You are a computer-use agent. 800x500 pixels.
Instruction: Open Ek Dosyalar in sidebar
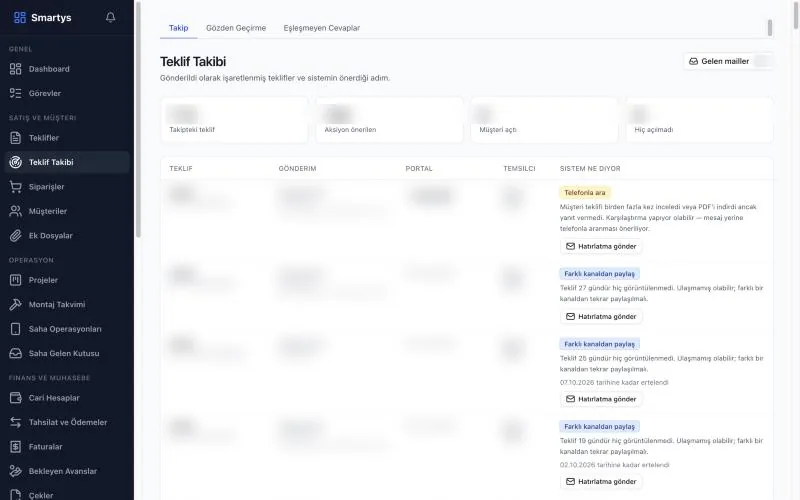click(67, 236)
